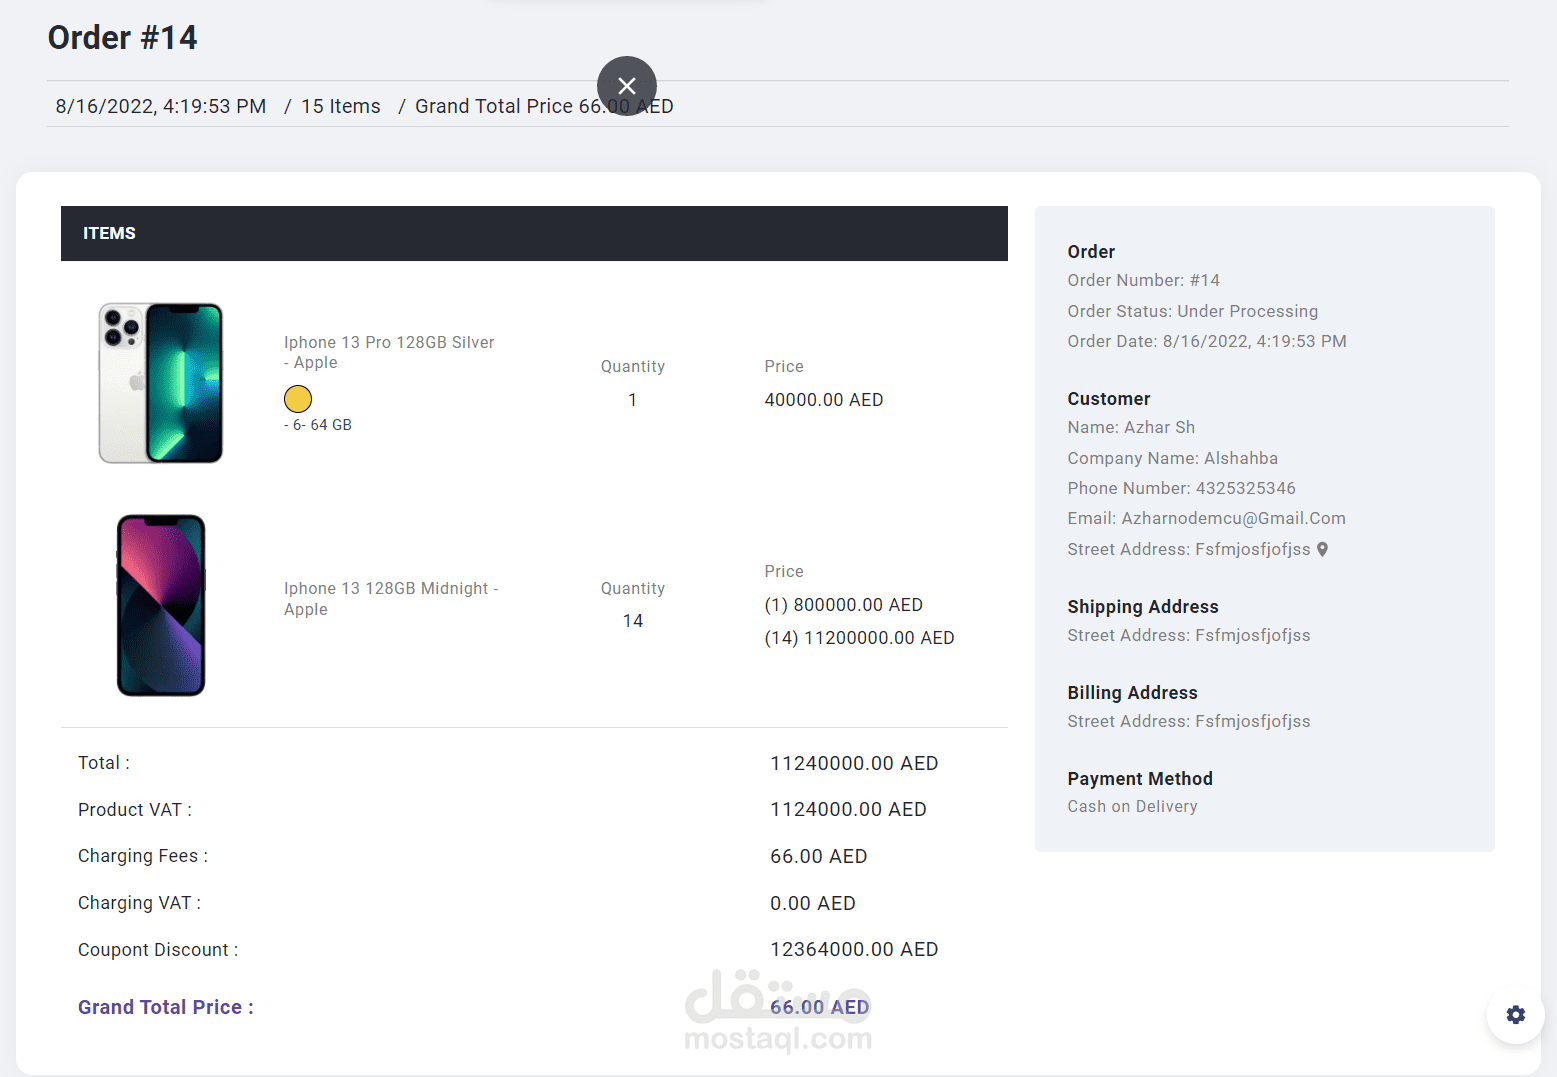The image size is (1557, 1077).
Task: Click the Order Status Under Processing text
Action: pos(1192,311)
